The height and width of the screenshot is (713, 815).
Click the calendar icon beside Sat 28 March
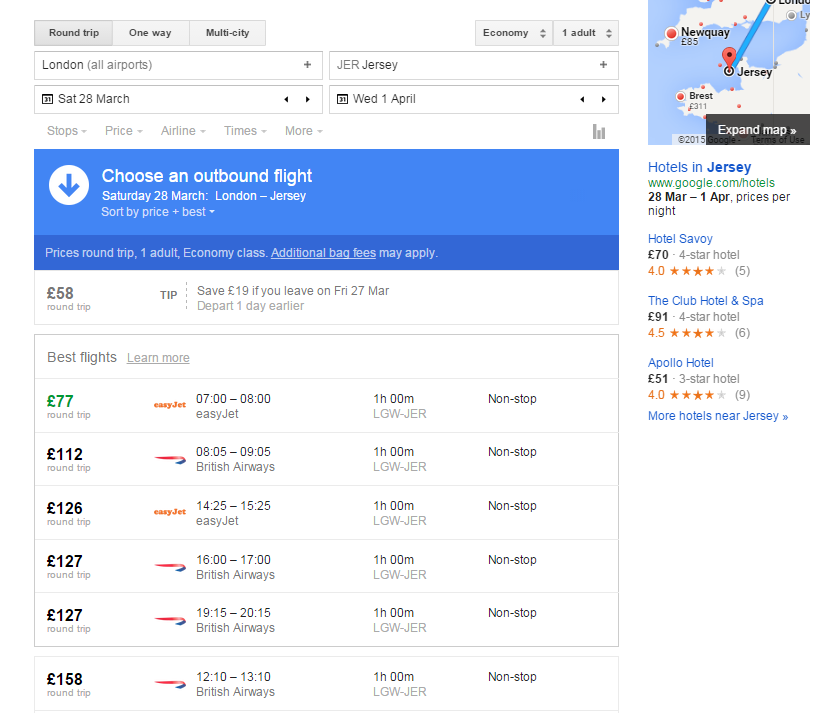[47, 99]
